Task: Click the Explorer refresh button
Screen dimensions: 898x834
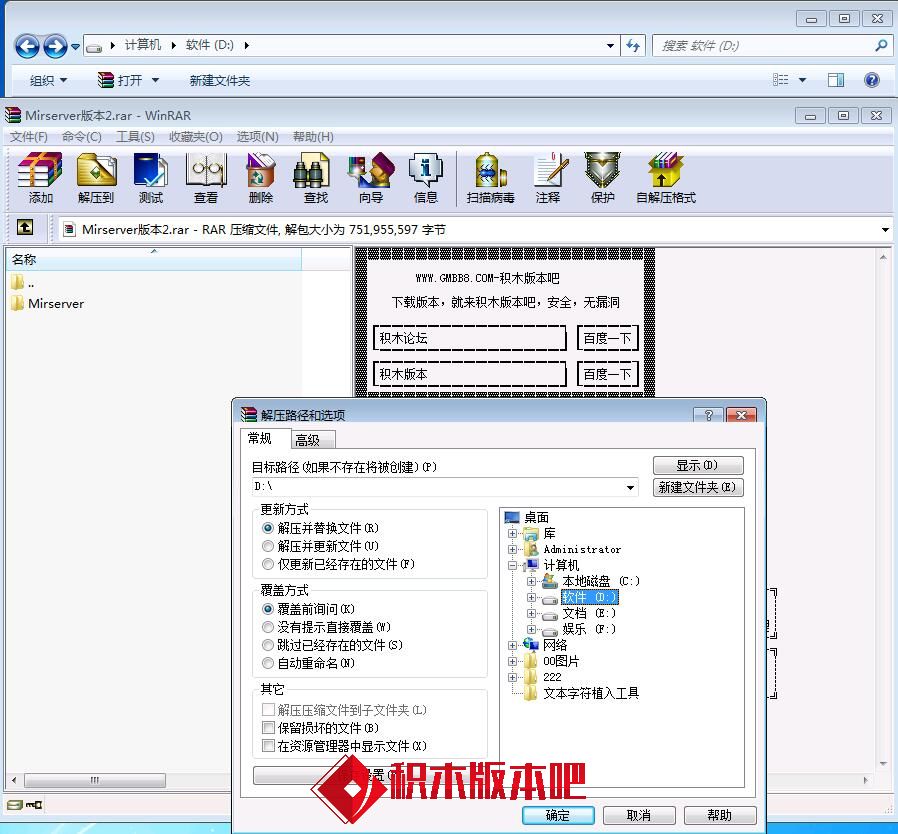Action: coord(633,45)
